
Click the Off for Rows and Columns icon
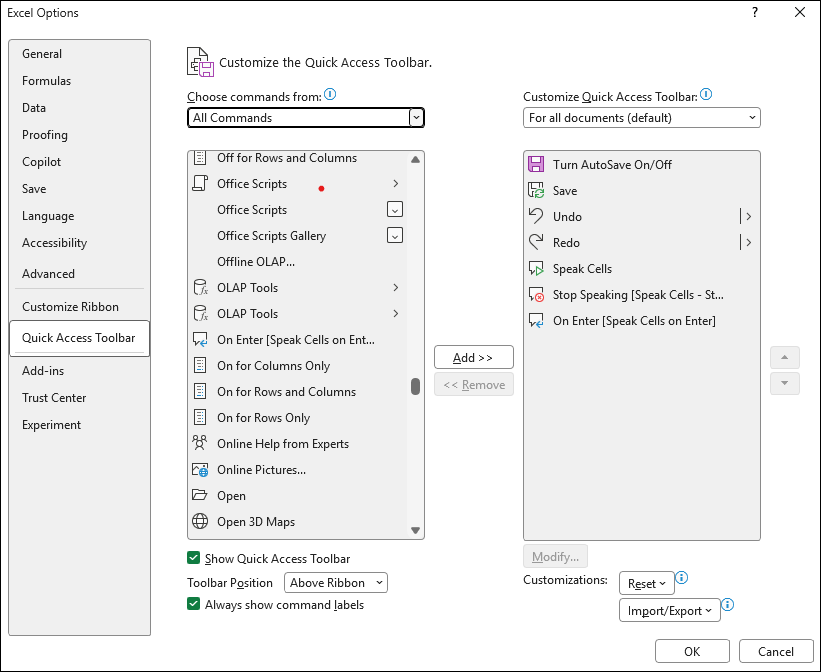199,157
